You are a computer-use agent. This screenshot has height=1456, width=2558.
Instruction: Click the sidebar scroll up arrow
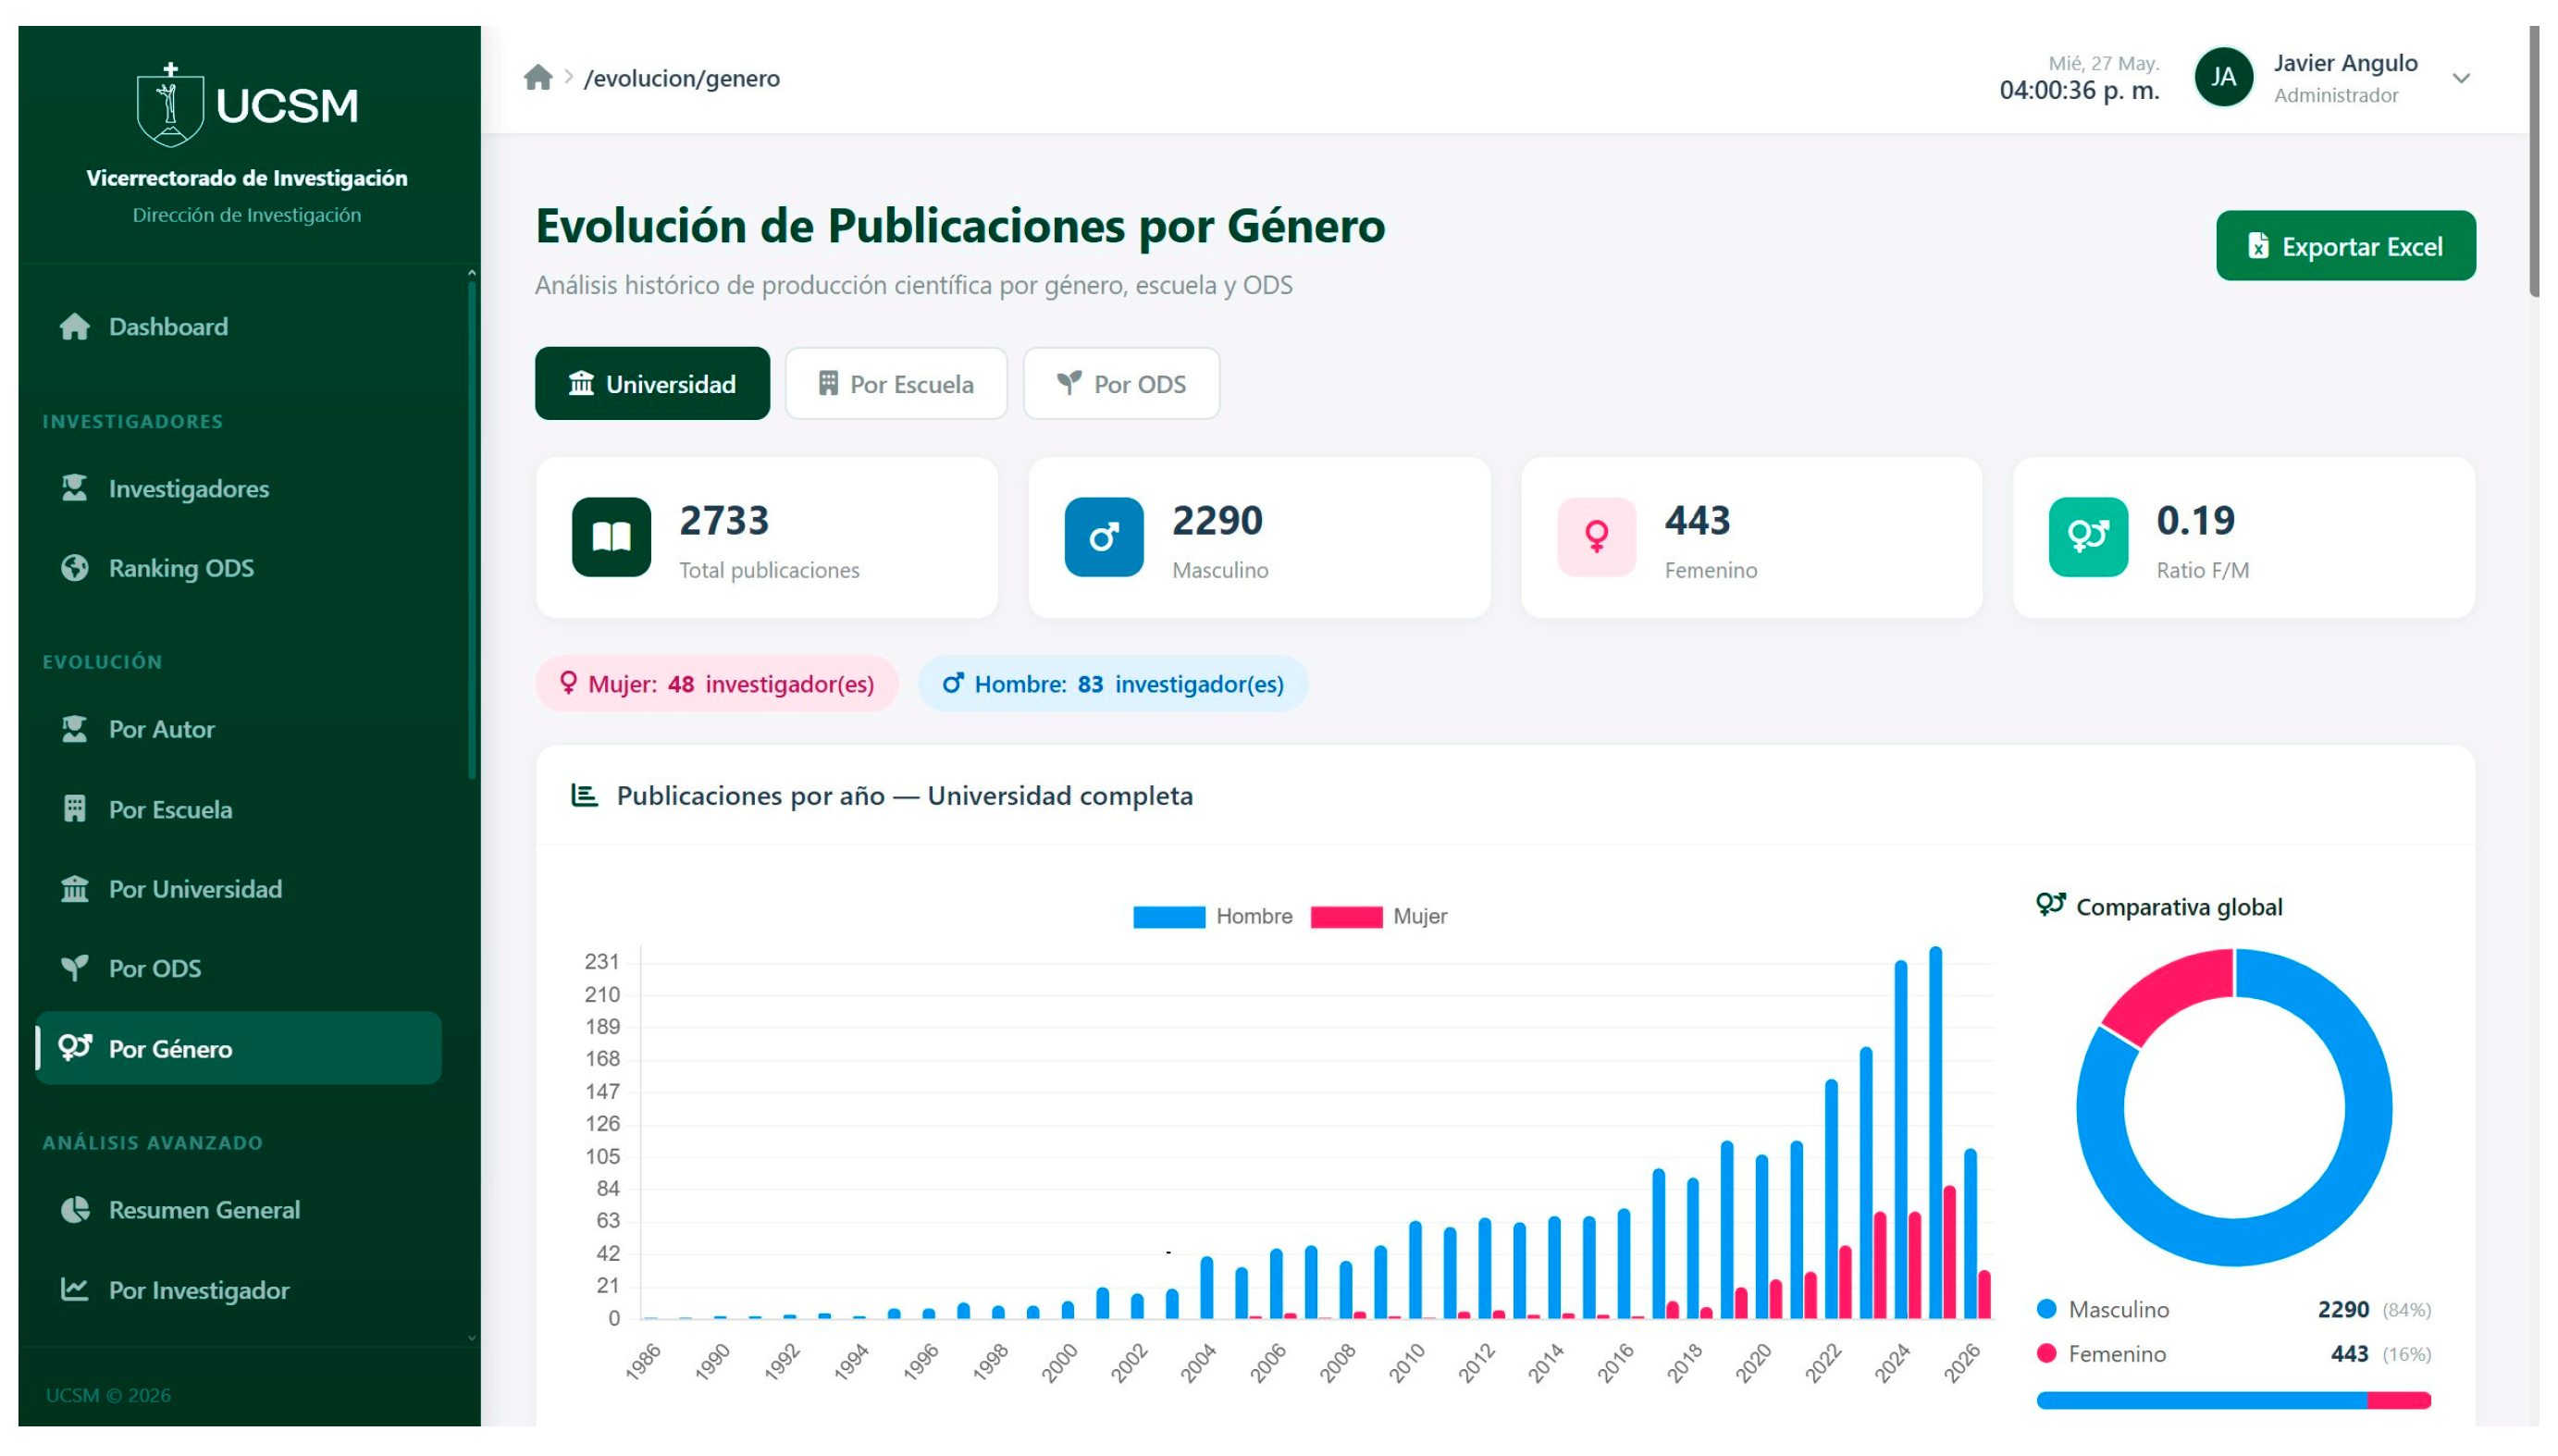point(471,272)
